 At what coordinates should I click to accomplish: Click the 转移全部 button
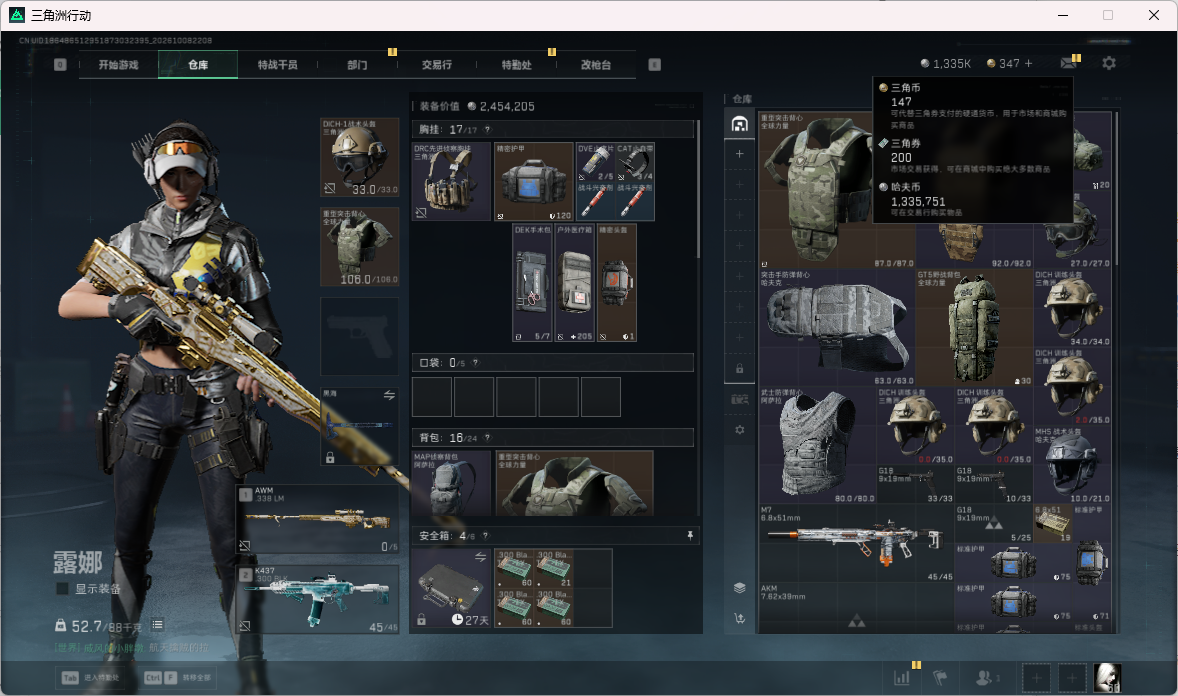pos(179,677)
